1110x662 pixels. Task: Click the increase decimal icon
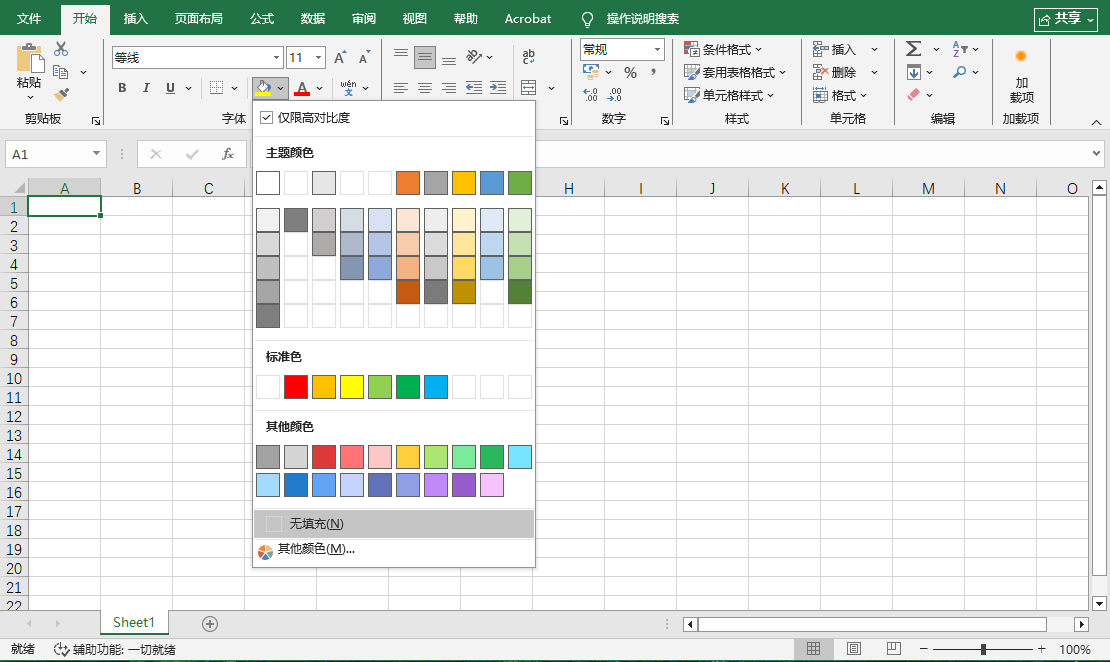coord(590,94)
